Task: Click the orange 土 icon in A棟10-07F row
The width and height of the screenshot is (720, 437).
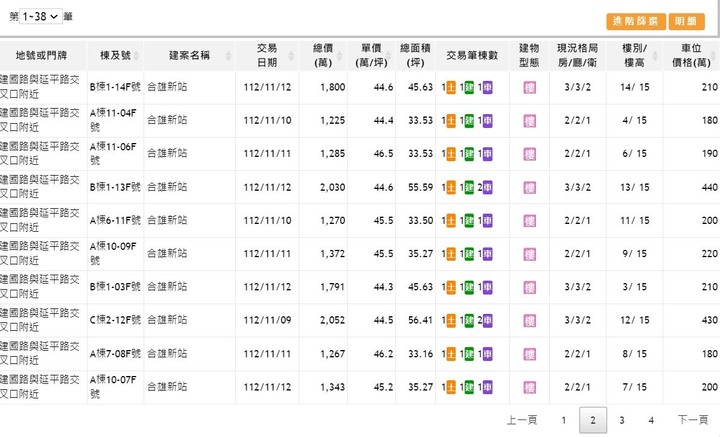Action: pyautogui.click(x=450, y=386)
